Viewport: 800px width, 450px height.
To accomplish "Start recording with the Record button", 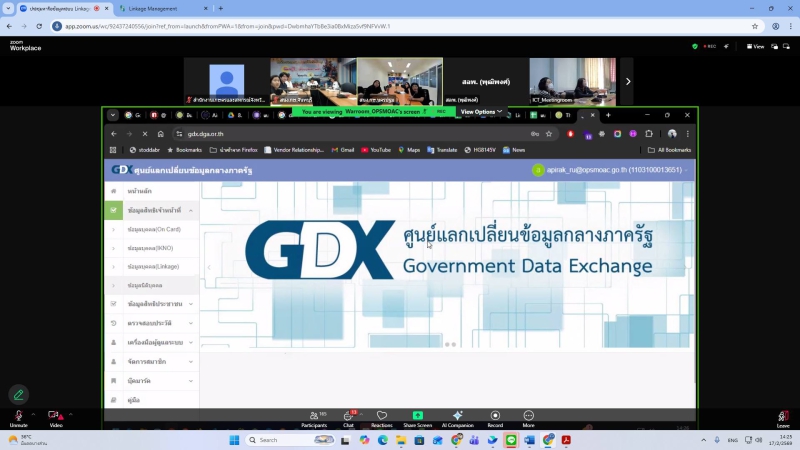I will (x=495, y=417).
